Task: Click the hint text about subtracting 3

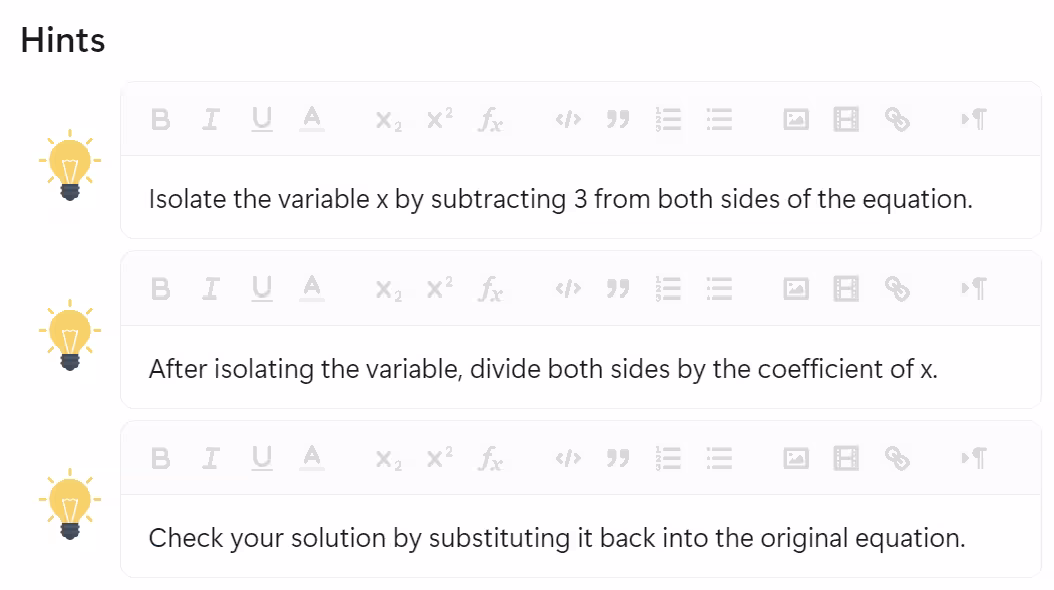Action: click(561, 200)
